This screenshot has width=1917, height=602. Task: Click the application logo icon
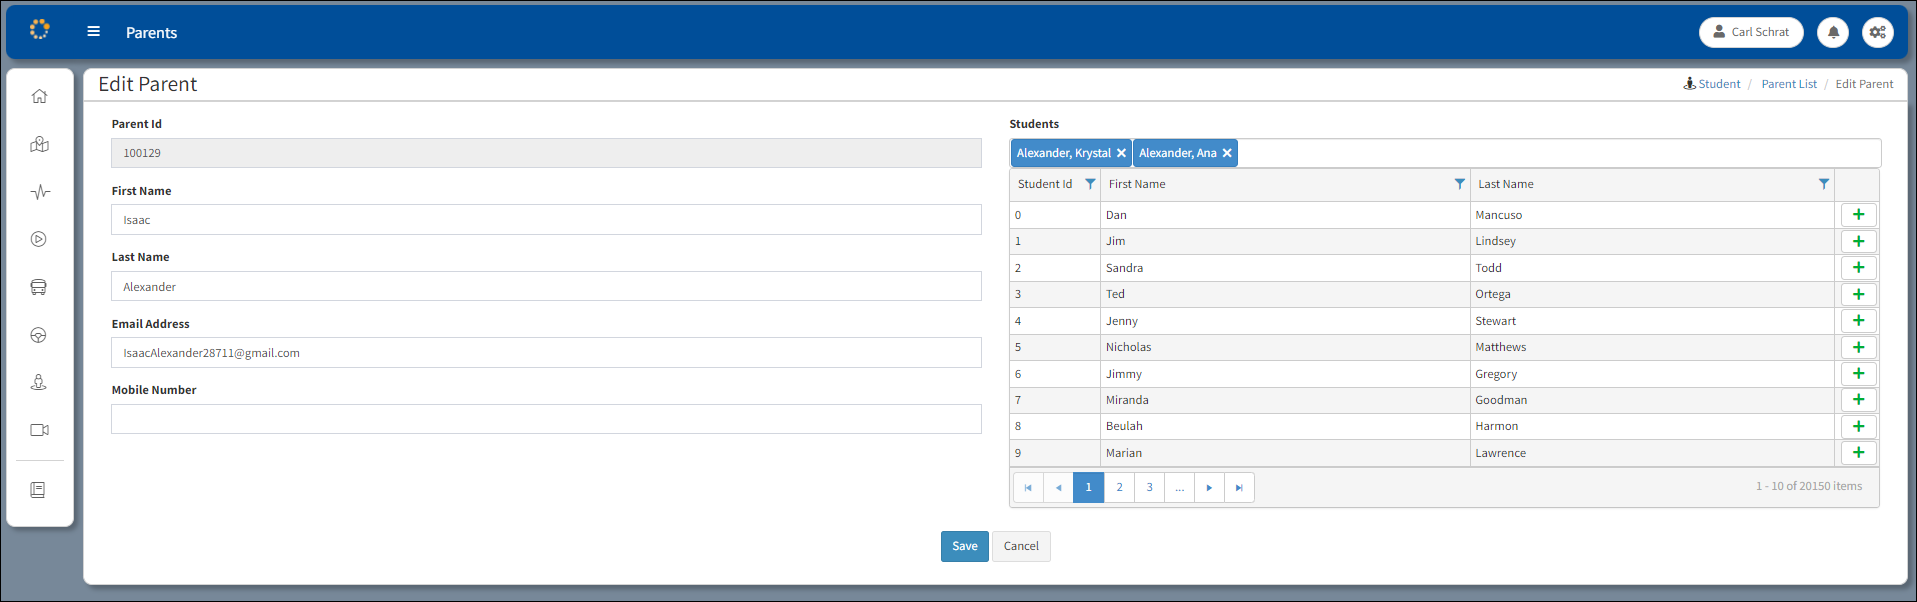coord(39,30)
